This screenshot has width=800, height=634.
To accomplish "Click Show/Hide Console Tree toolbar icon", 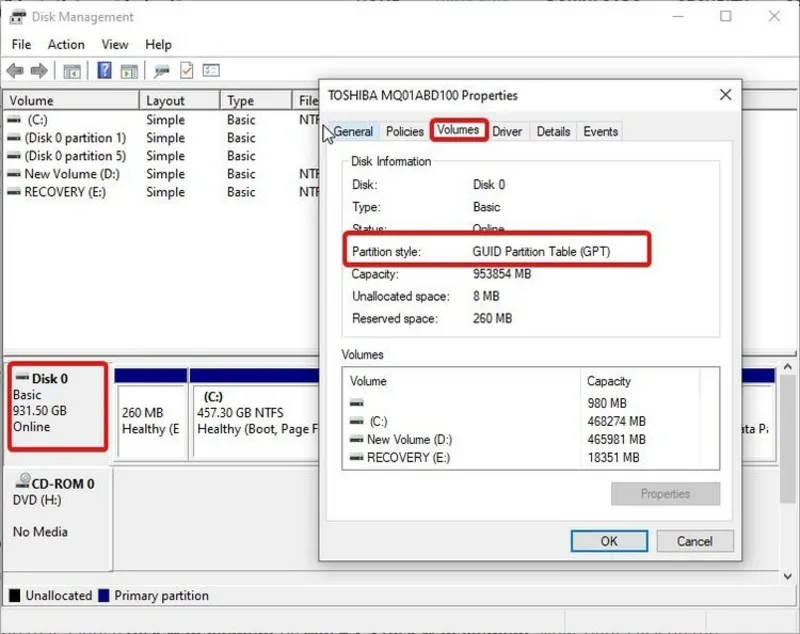I will [x=72, y=71].
